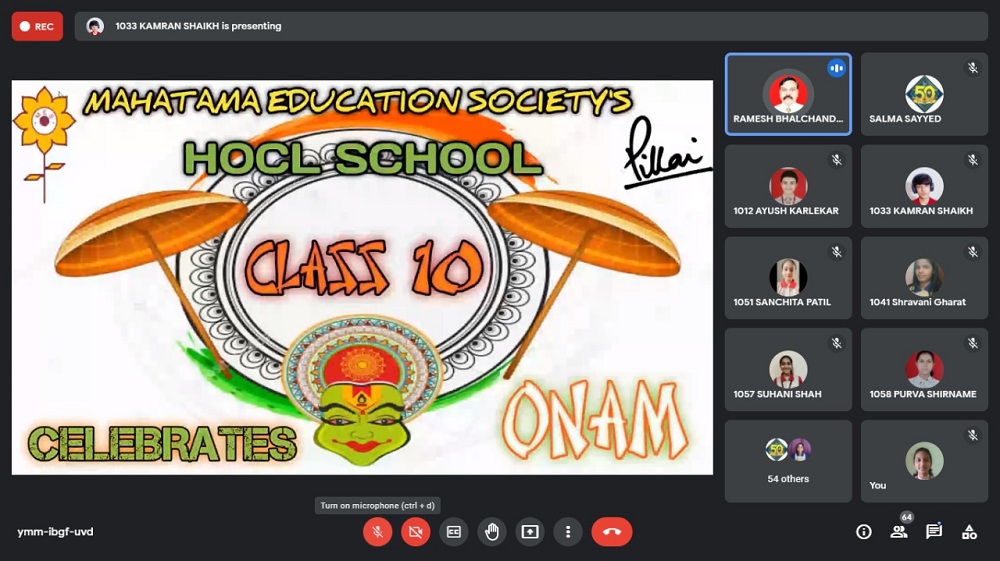Screen dimensions: 1000x561
Task: Open the Activities panel
Action: click(x=969, y=532)
